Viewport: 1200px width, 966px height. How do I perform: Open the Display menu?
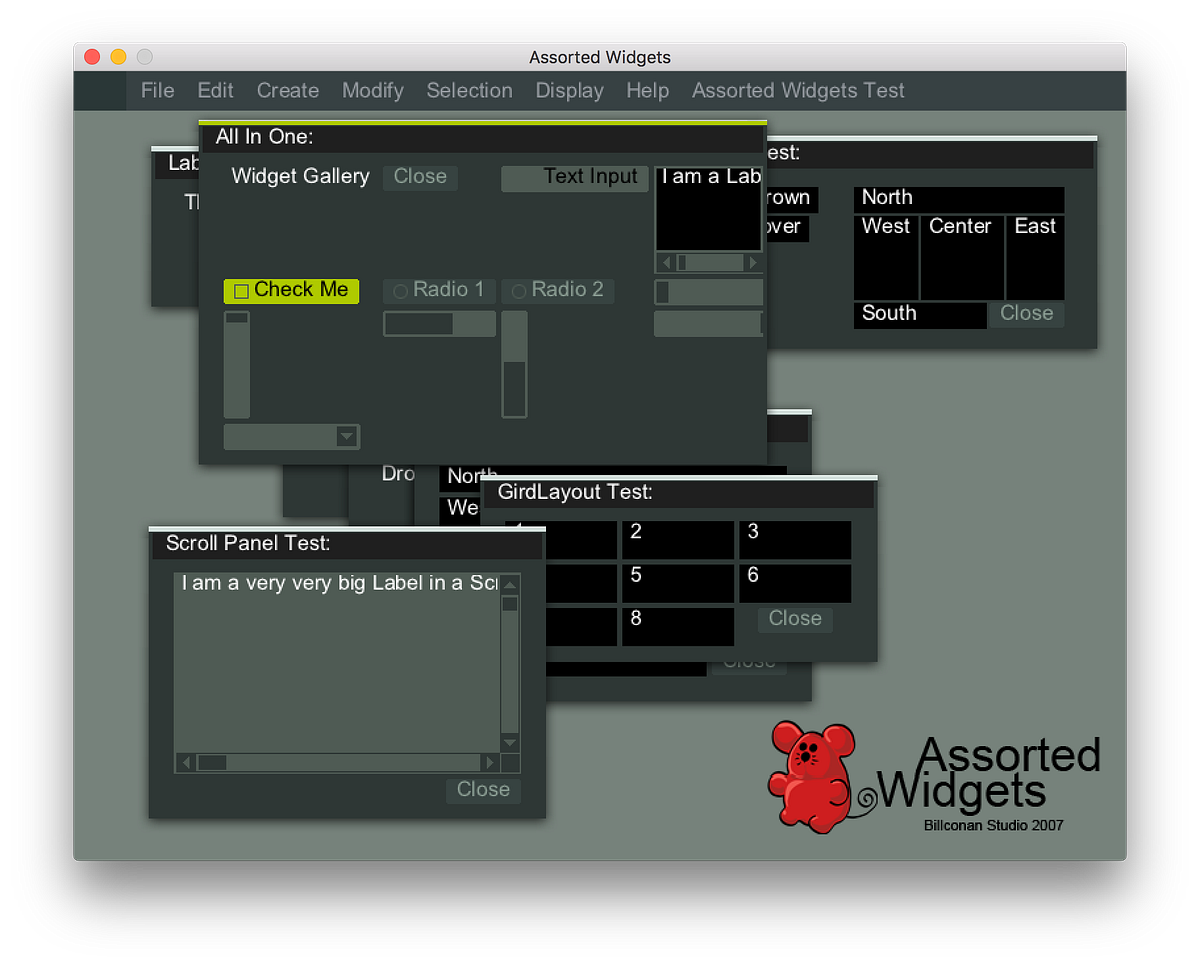coord(569,90)
